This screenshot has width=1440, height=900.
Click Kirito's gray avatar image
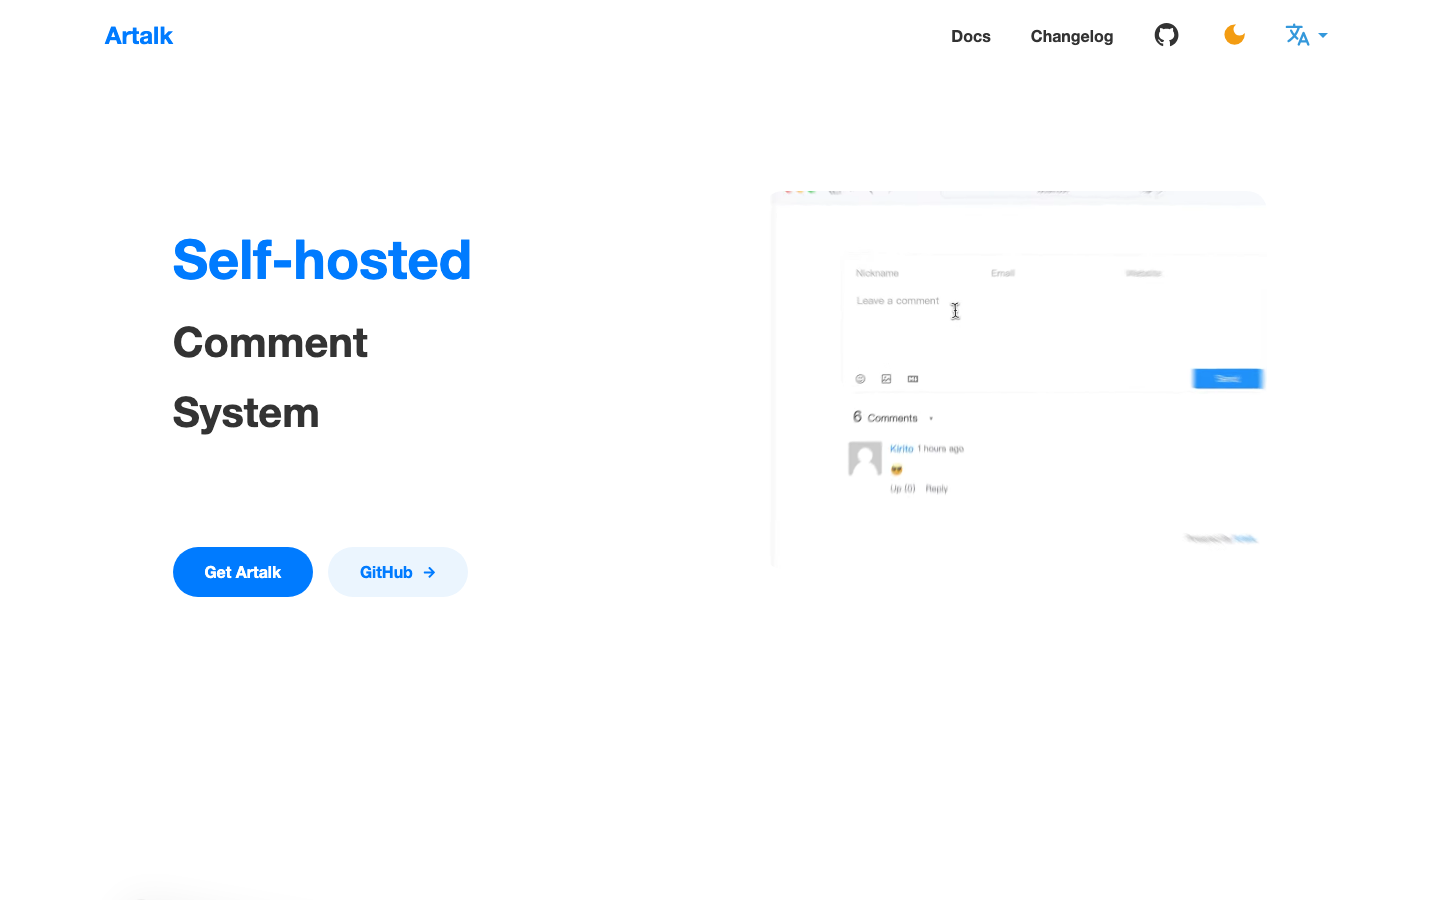[865, 458]
